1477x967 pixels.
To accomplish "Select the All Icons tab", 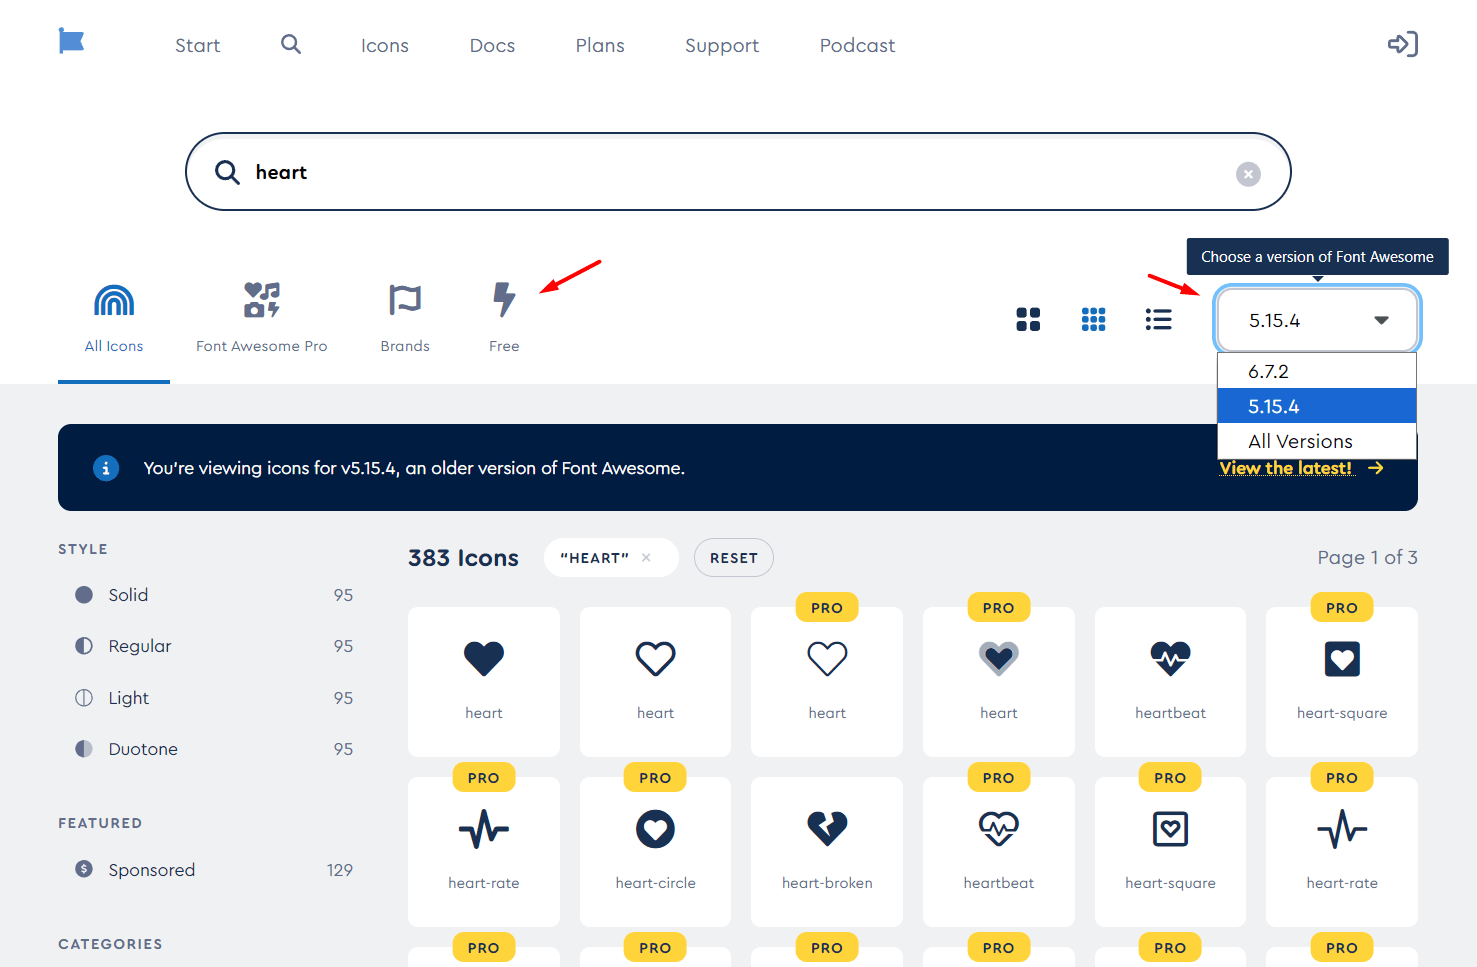I will [x=114, y=319].
